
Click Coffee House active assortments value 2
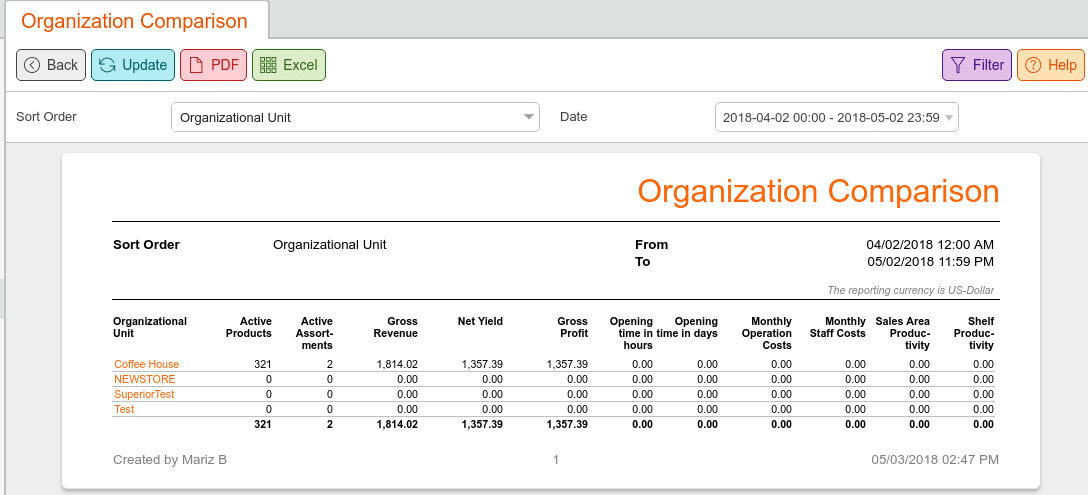point(330,364)
